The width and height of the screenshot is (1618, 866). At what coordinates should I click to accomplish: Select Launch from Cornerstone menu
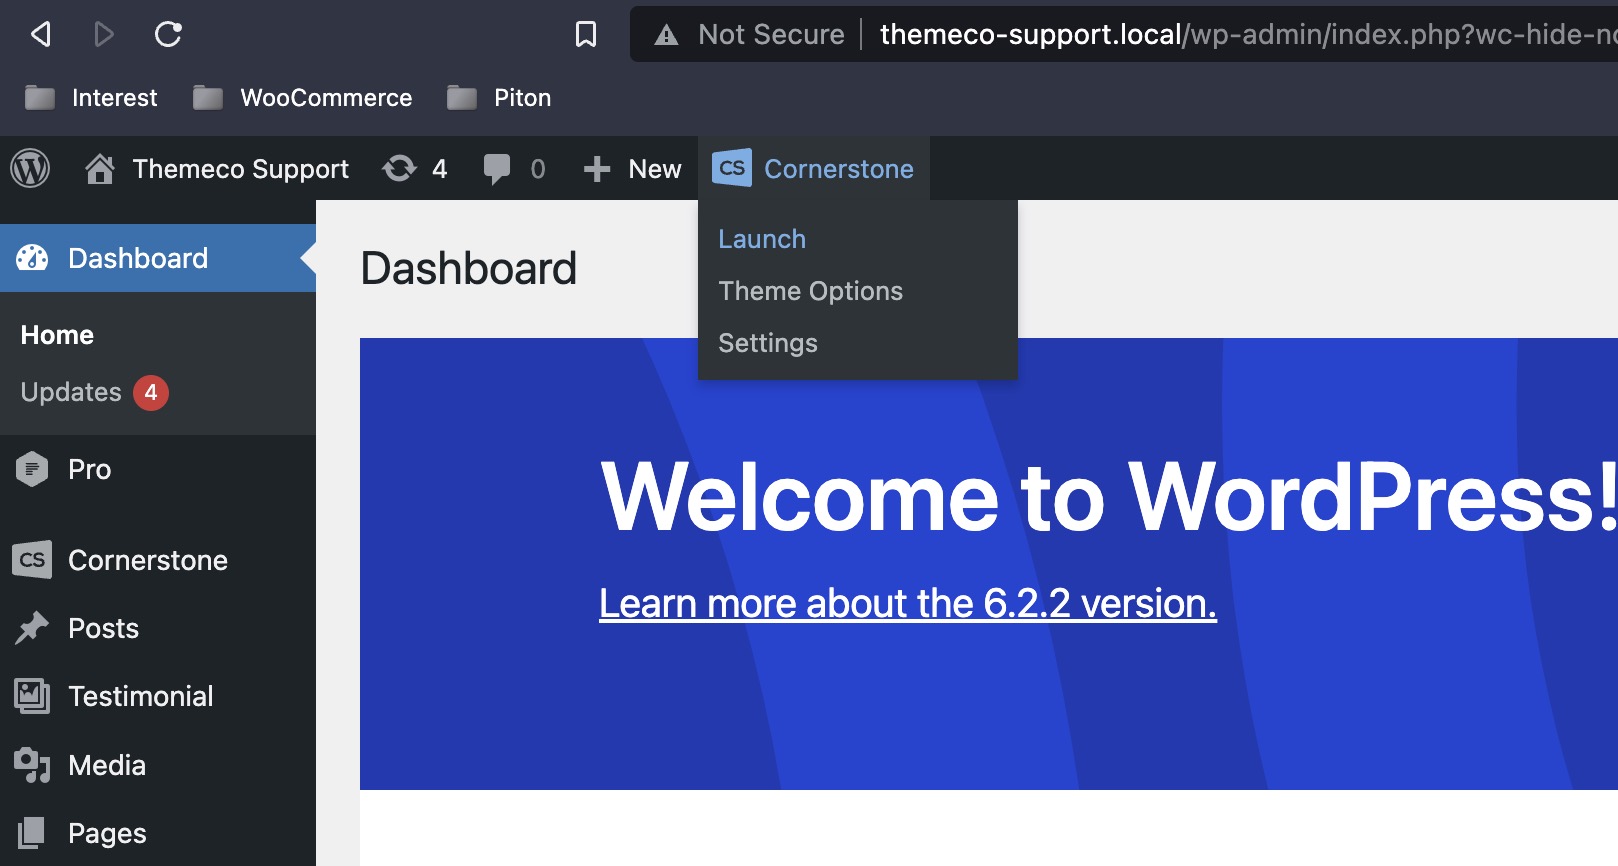pos(762,239)
